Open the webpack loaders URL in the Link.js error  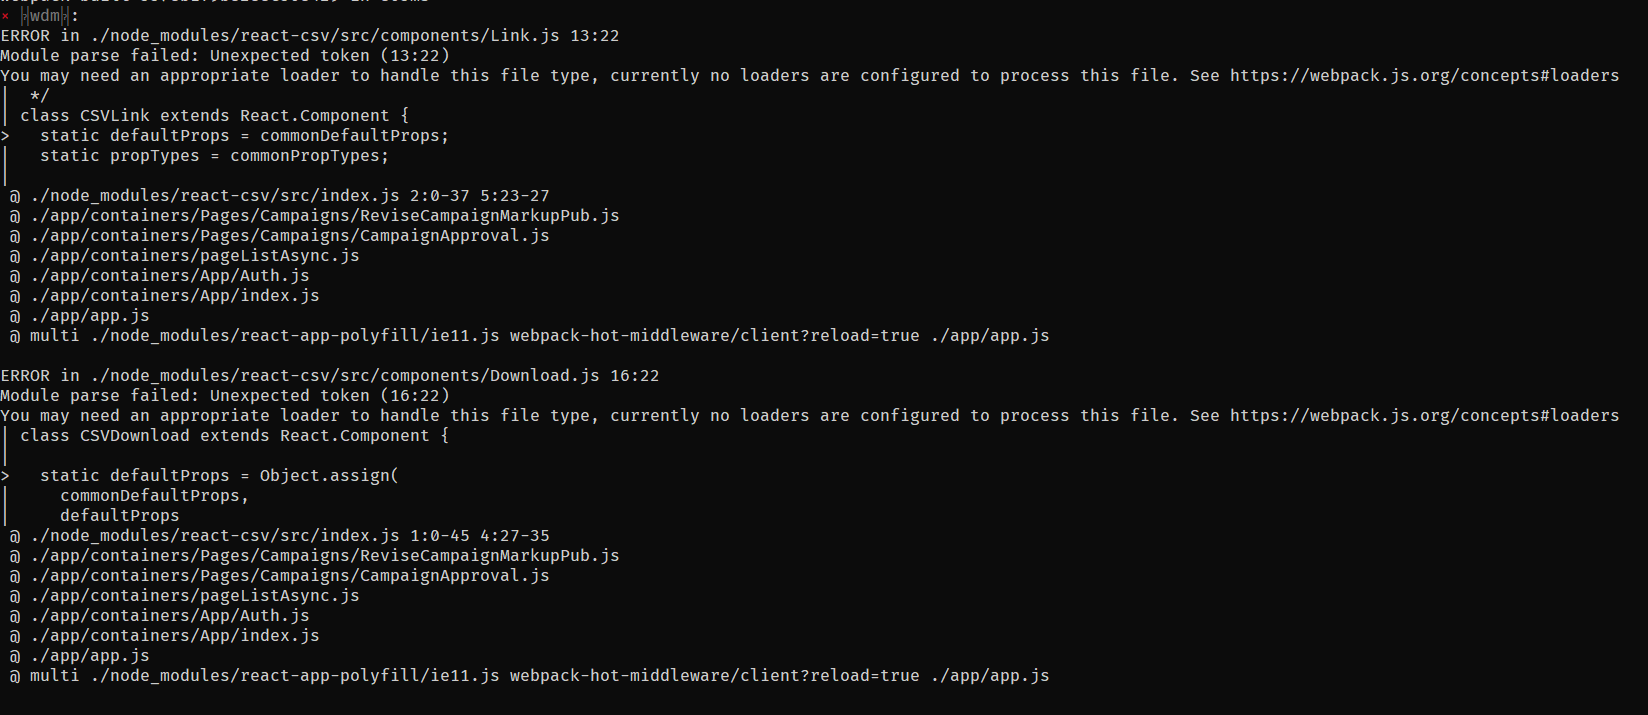(1424, 76)
